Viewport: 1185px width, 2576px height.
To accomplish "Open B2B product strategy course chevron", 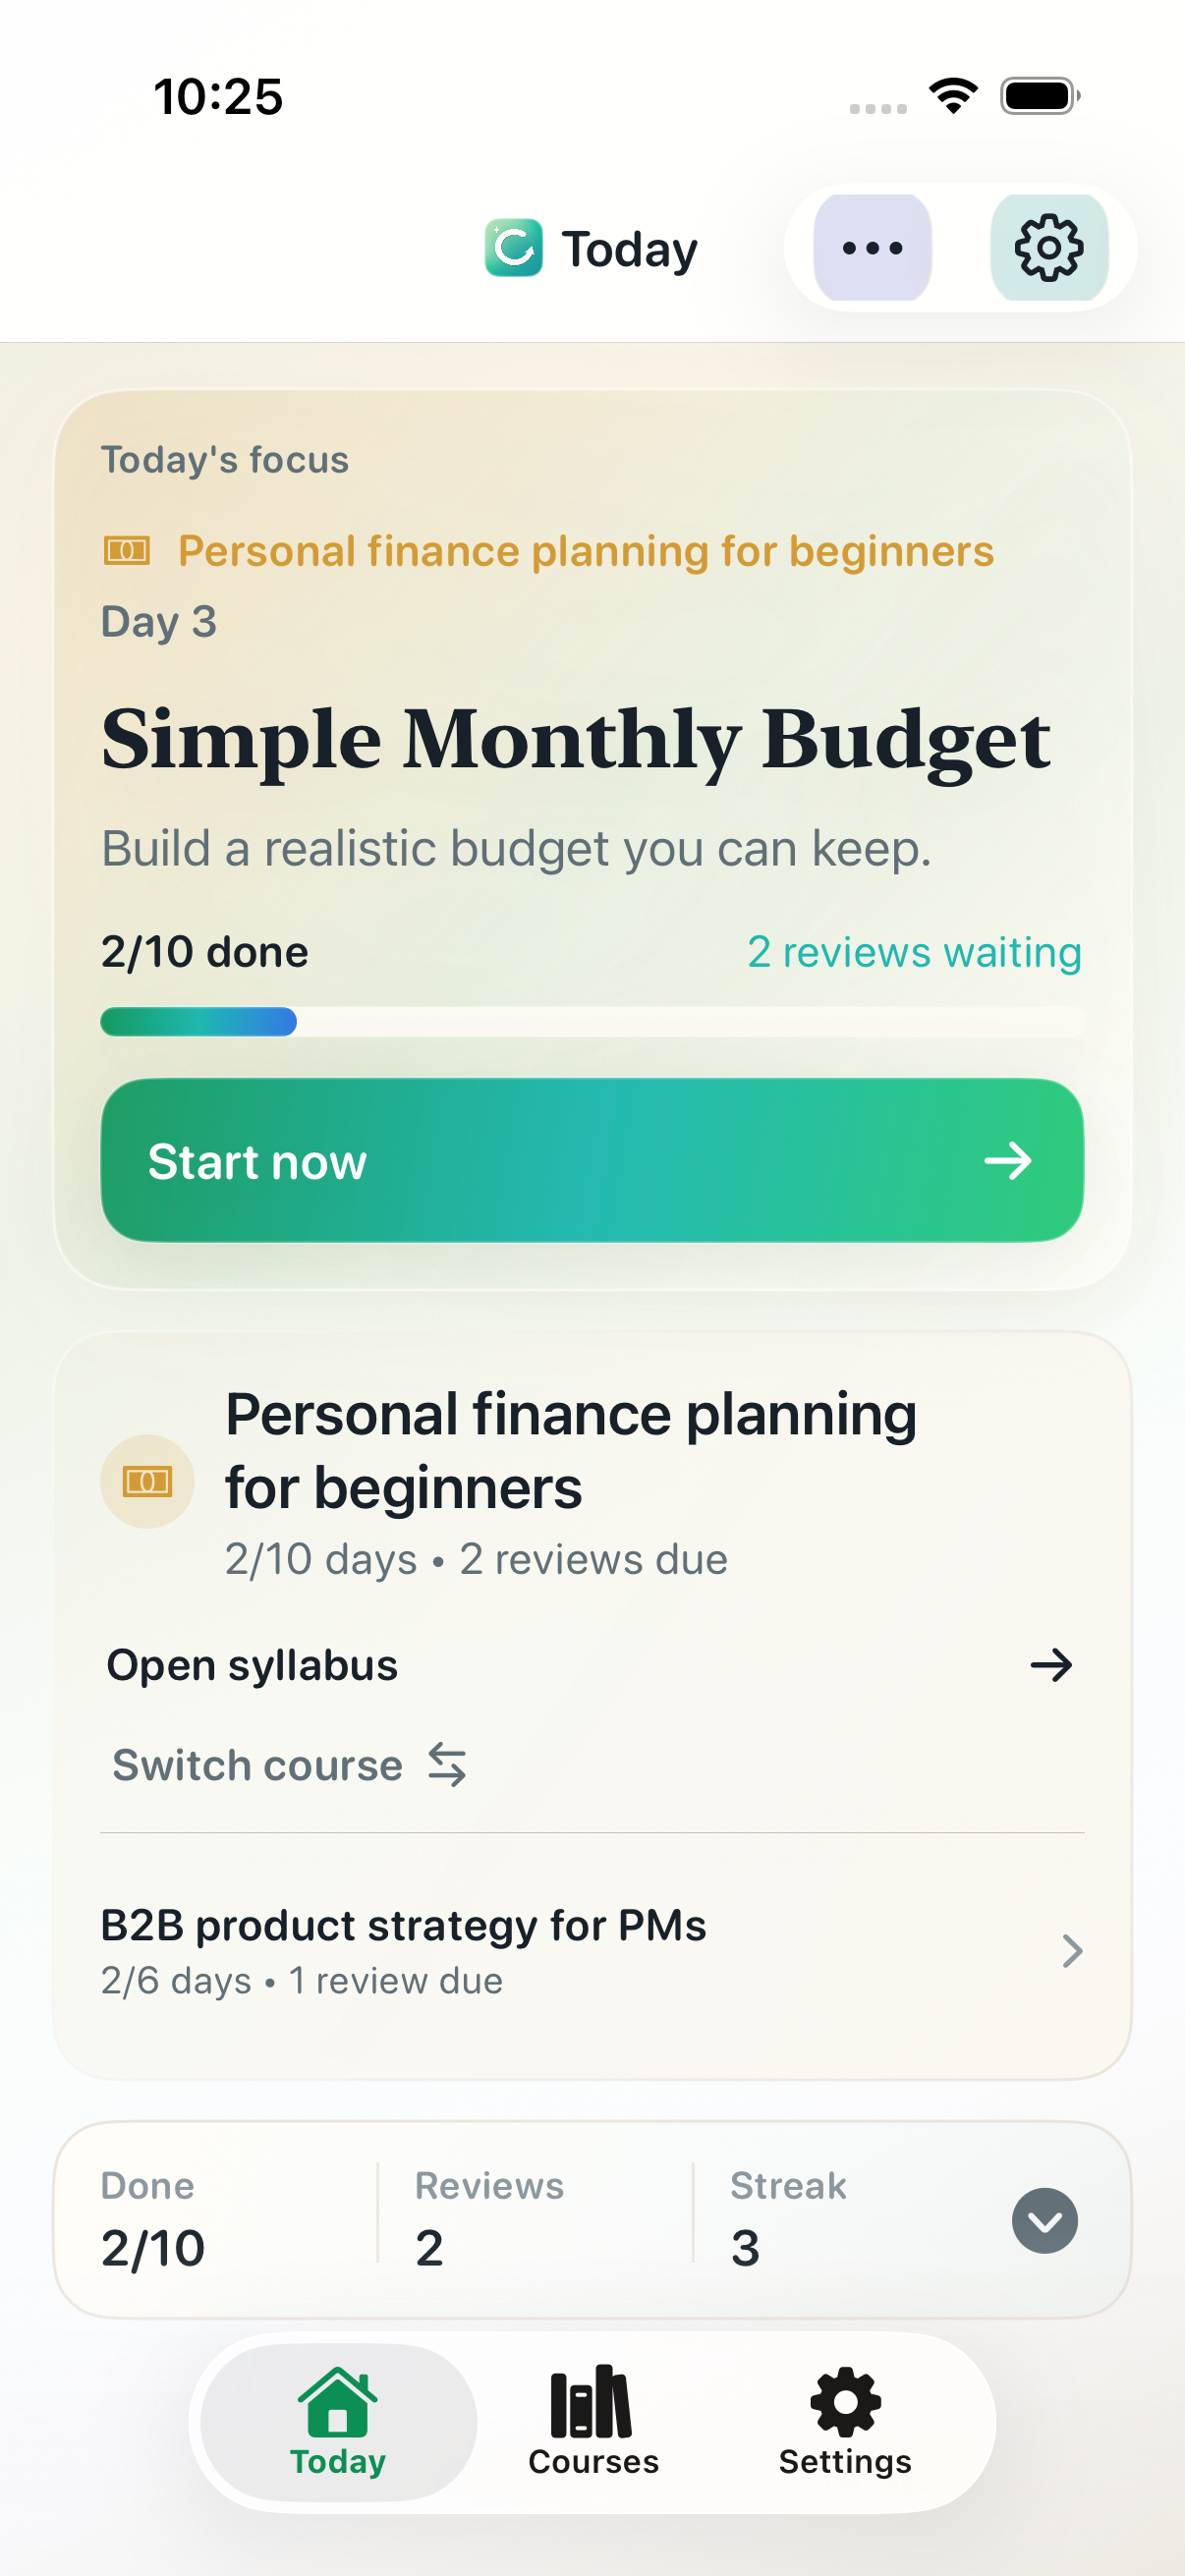I will point(1071,1951).
